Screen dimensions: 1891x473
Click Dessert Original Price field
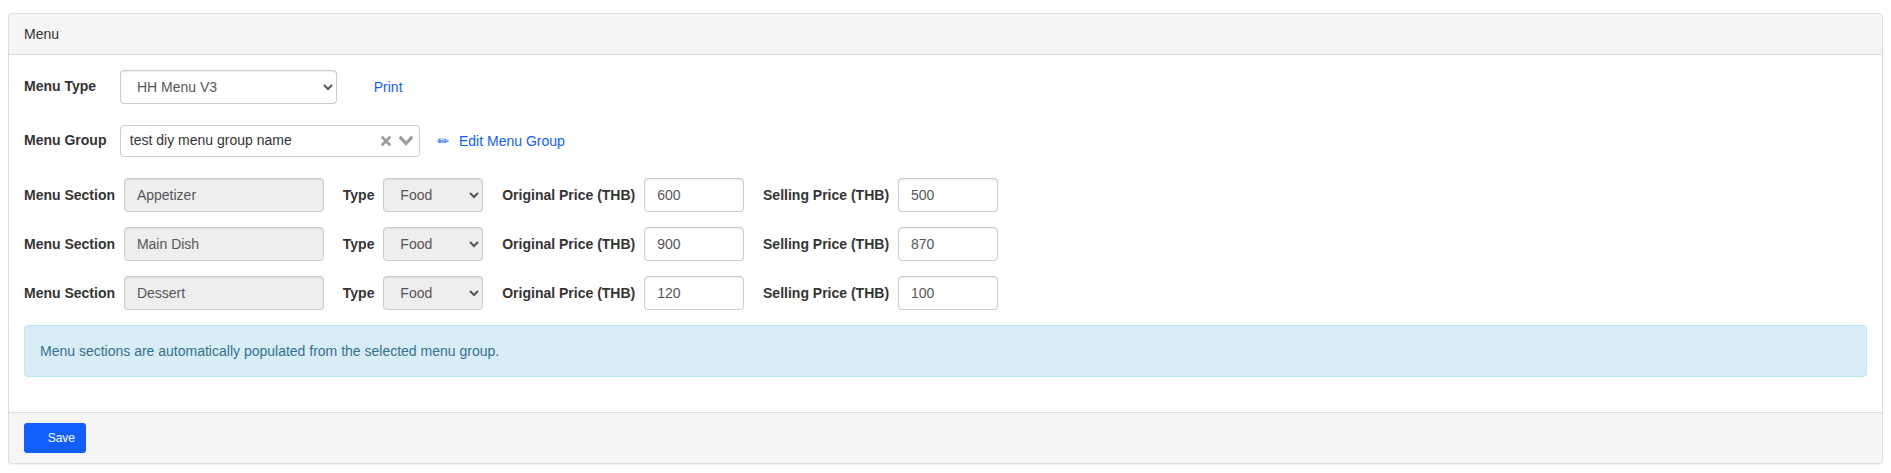coord(693,293)
